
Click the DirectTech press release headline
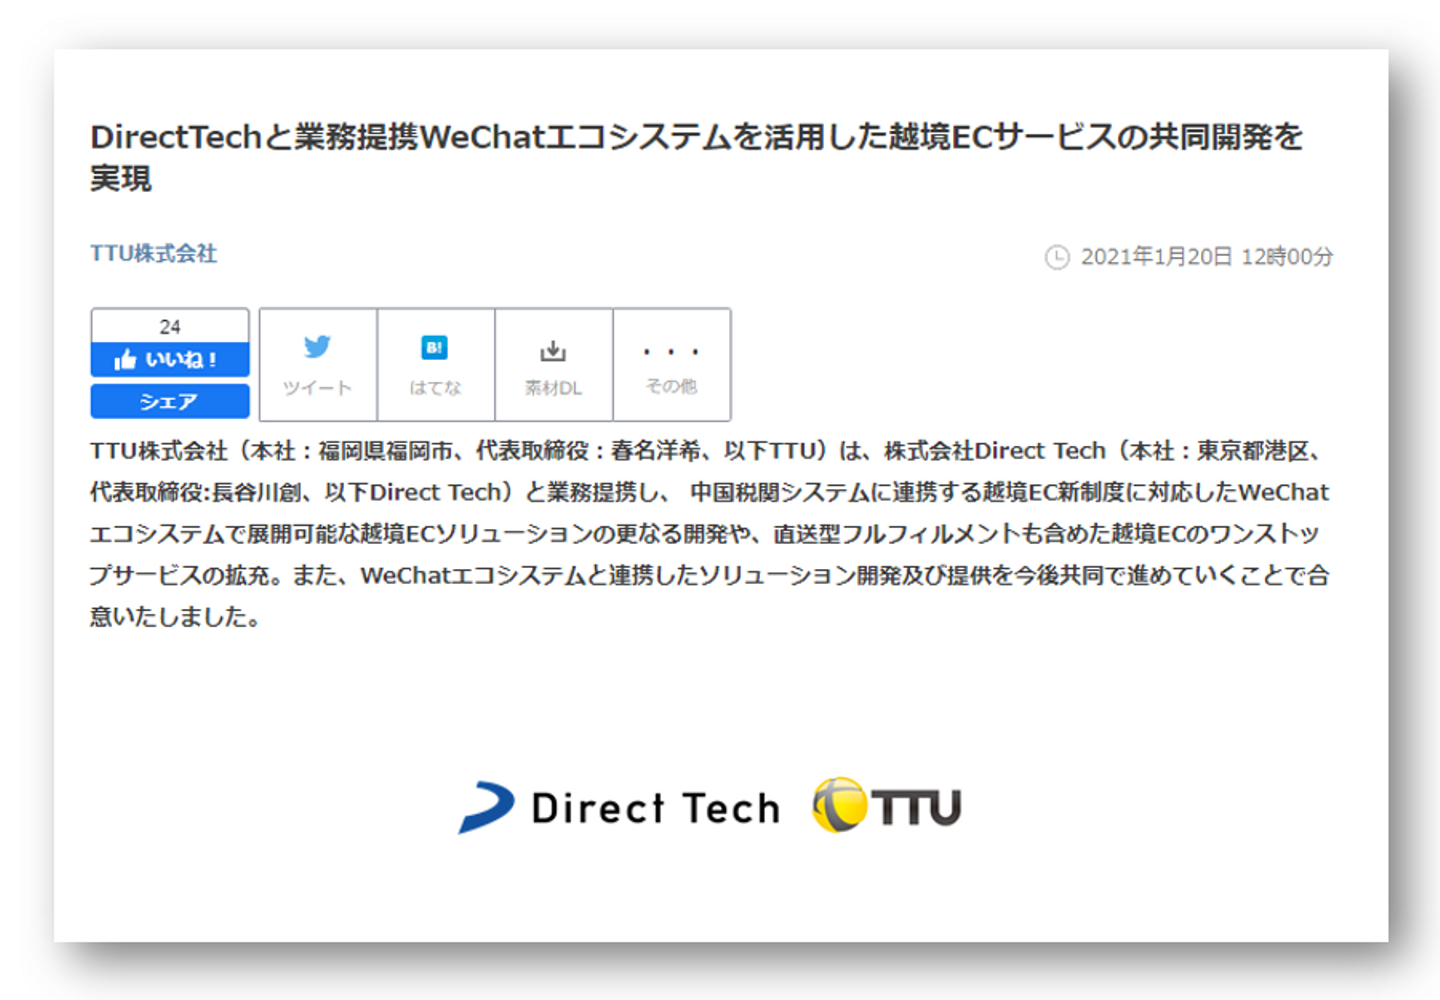[x=697, y=157]
